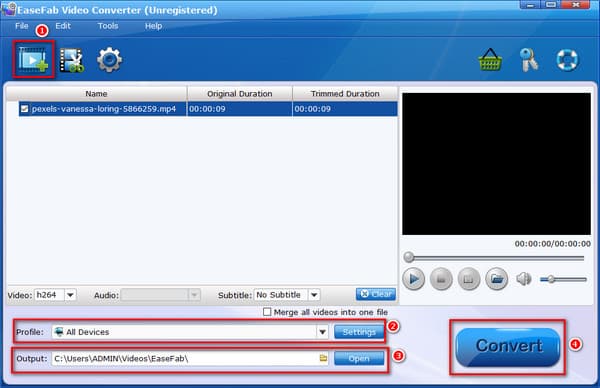Close the EaseFab window
The height and width of the screenshot is (388, 600).
tap(576, 5)
